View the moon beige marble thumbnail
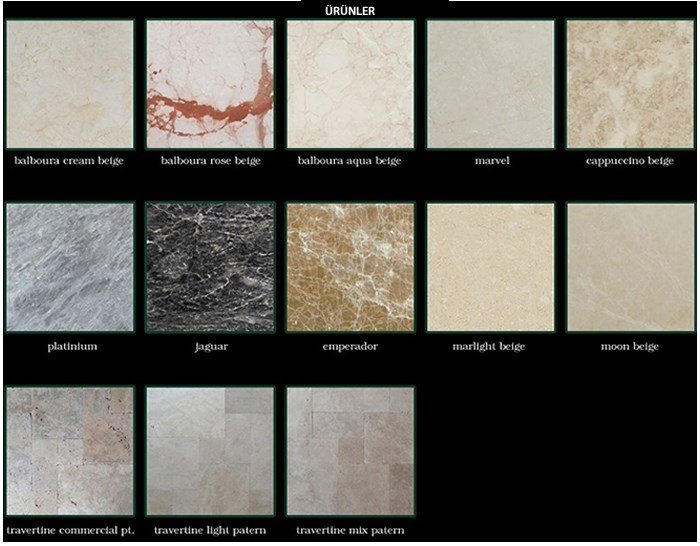Image resolution: width=700 pixels, height=546 pixels. [x=630, y=267]
